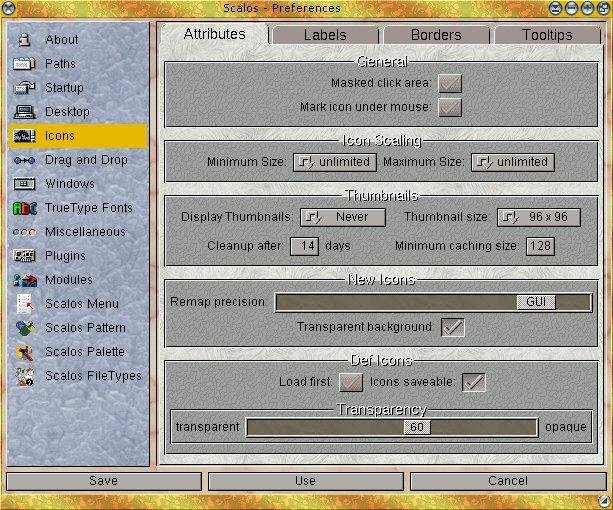This screenshot has width=613, height=510.
Task: Open the Display Thumbnails dropdown
Action: (x=343, y=217)
